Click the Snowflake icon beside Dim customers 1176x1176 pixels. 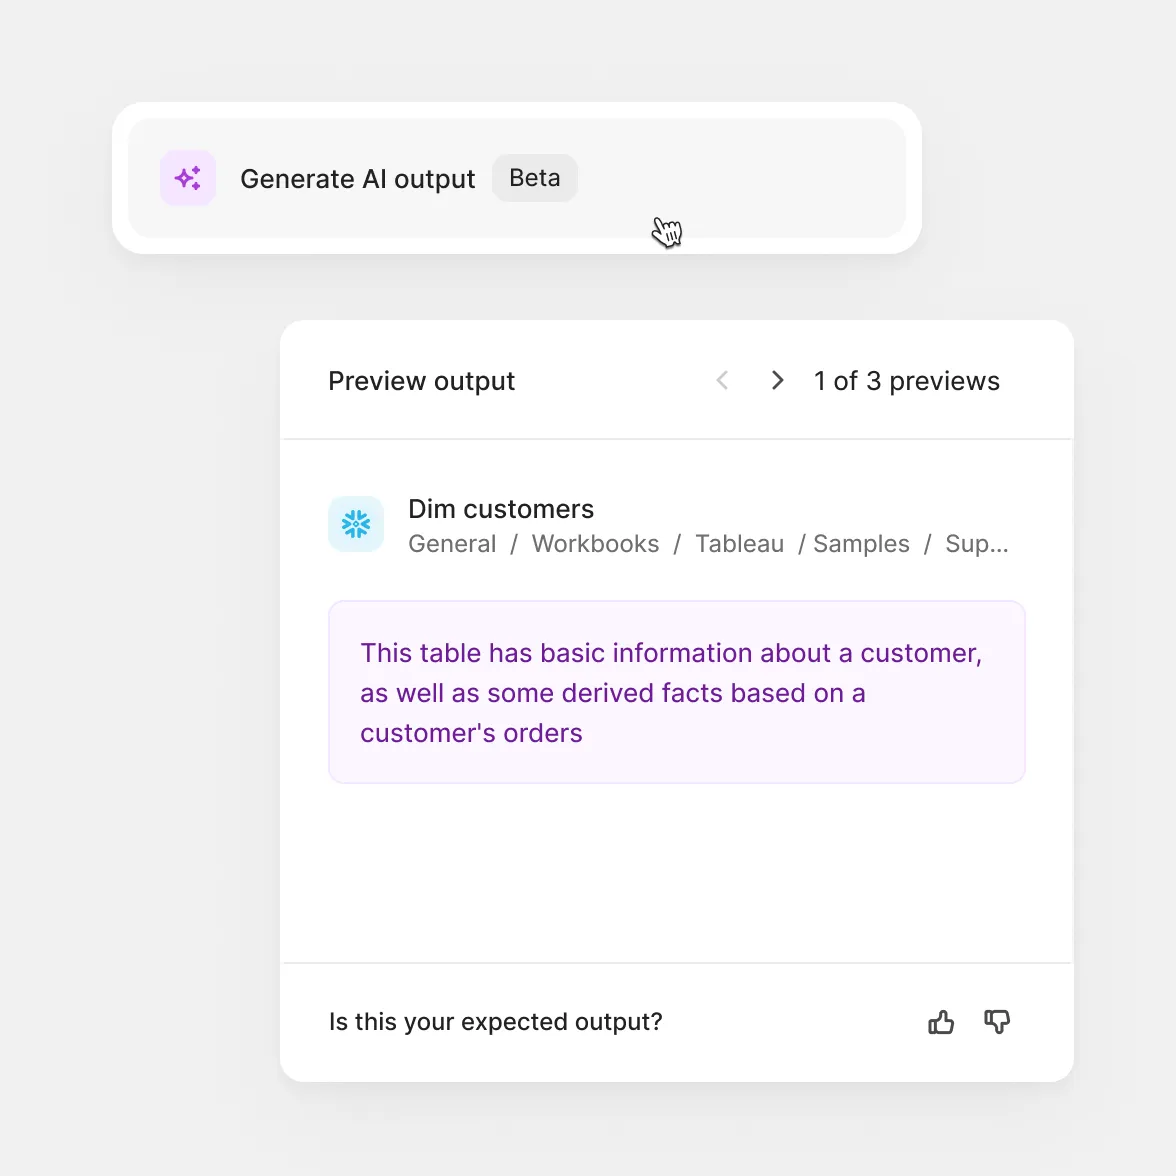356,524
